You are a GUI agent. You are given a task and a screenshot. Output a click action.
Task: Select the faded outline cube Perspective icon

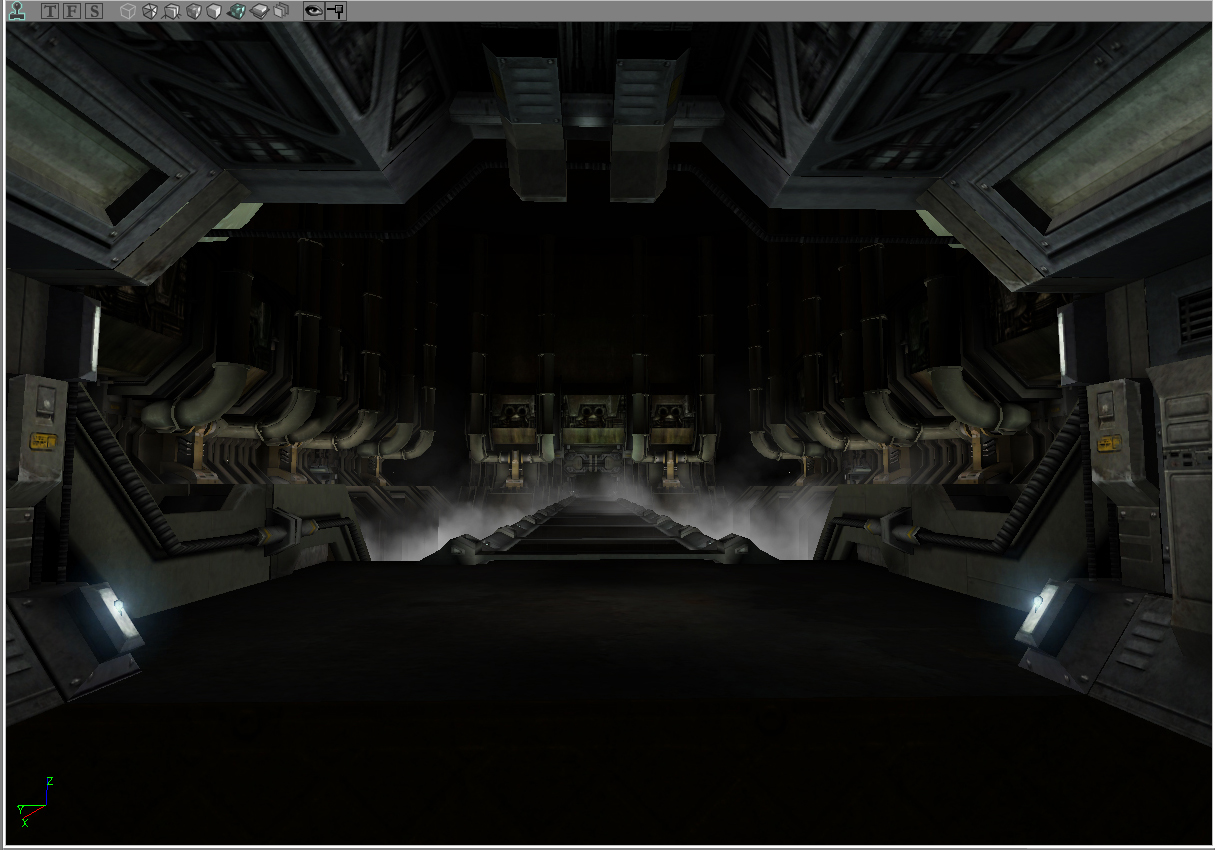[127, 11]
